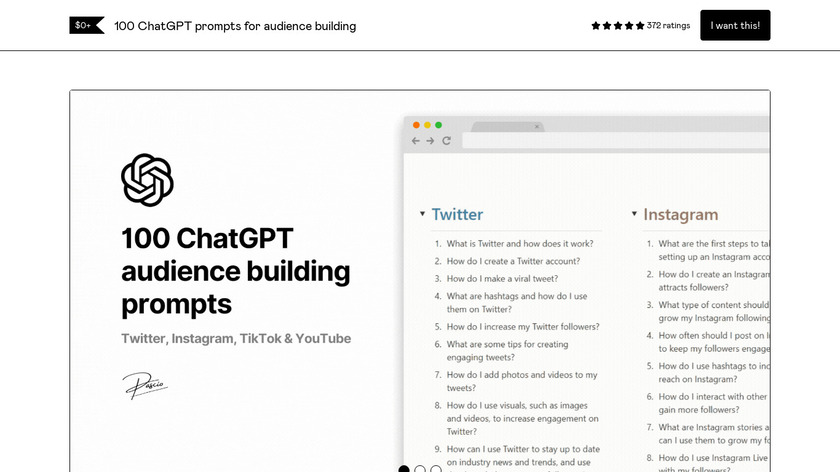Click the browser reload icon in the mockup

coord(446,140)
